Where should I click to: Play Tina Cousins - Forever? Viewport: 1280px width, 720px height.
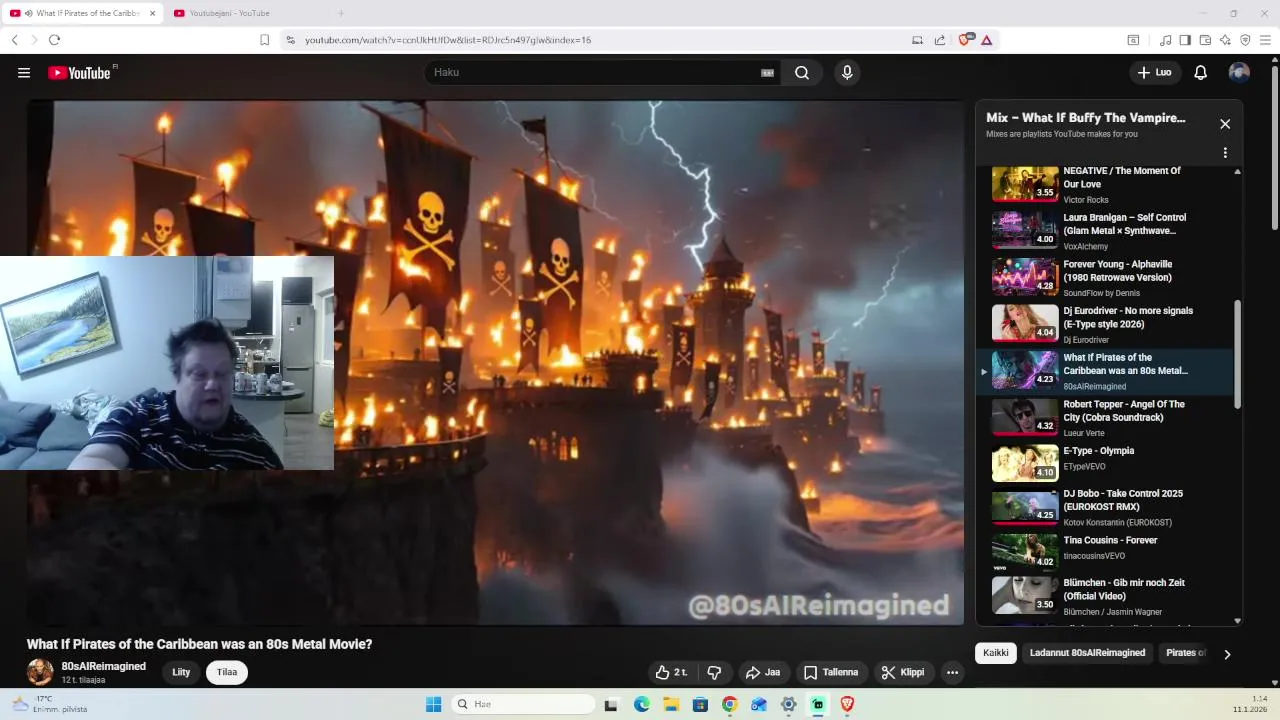(1105, 553)
